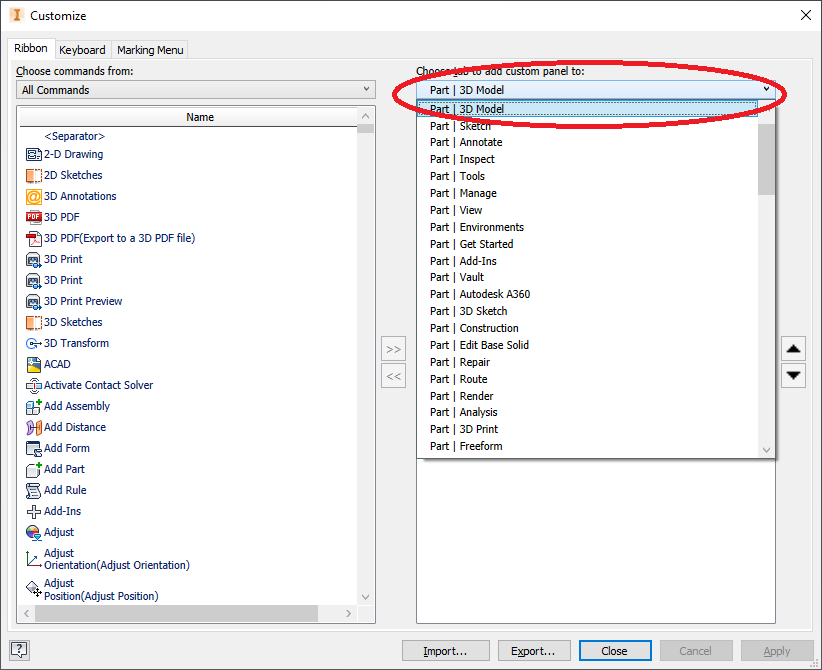Screen dimensions: 822x670
Task: Click the Adjust Orientation command icon
Action: (x=34, y=559)
